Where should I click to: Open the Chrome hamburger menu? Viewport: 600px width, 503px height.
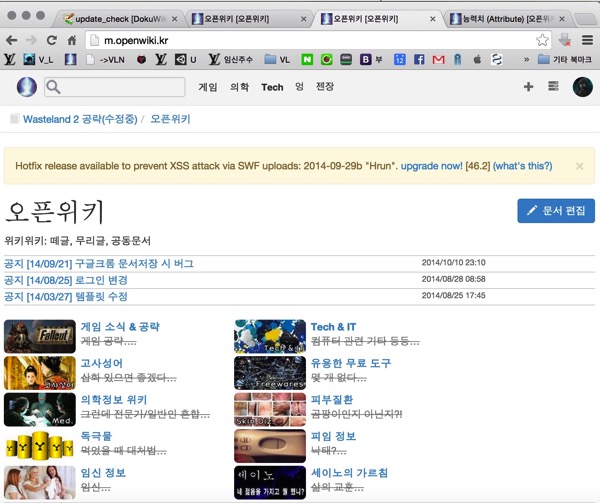pyautogui.click(x=587, y=40)
